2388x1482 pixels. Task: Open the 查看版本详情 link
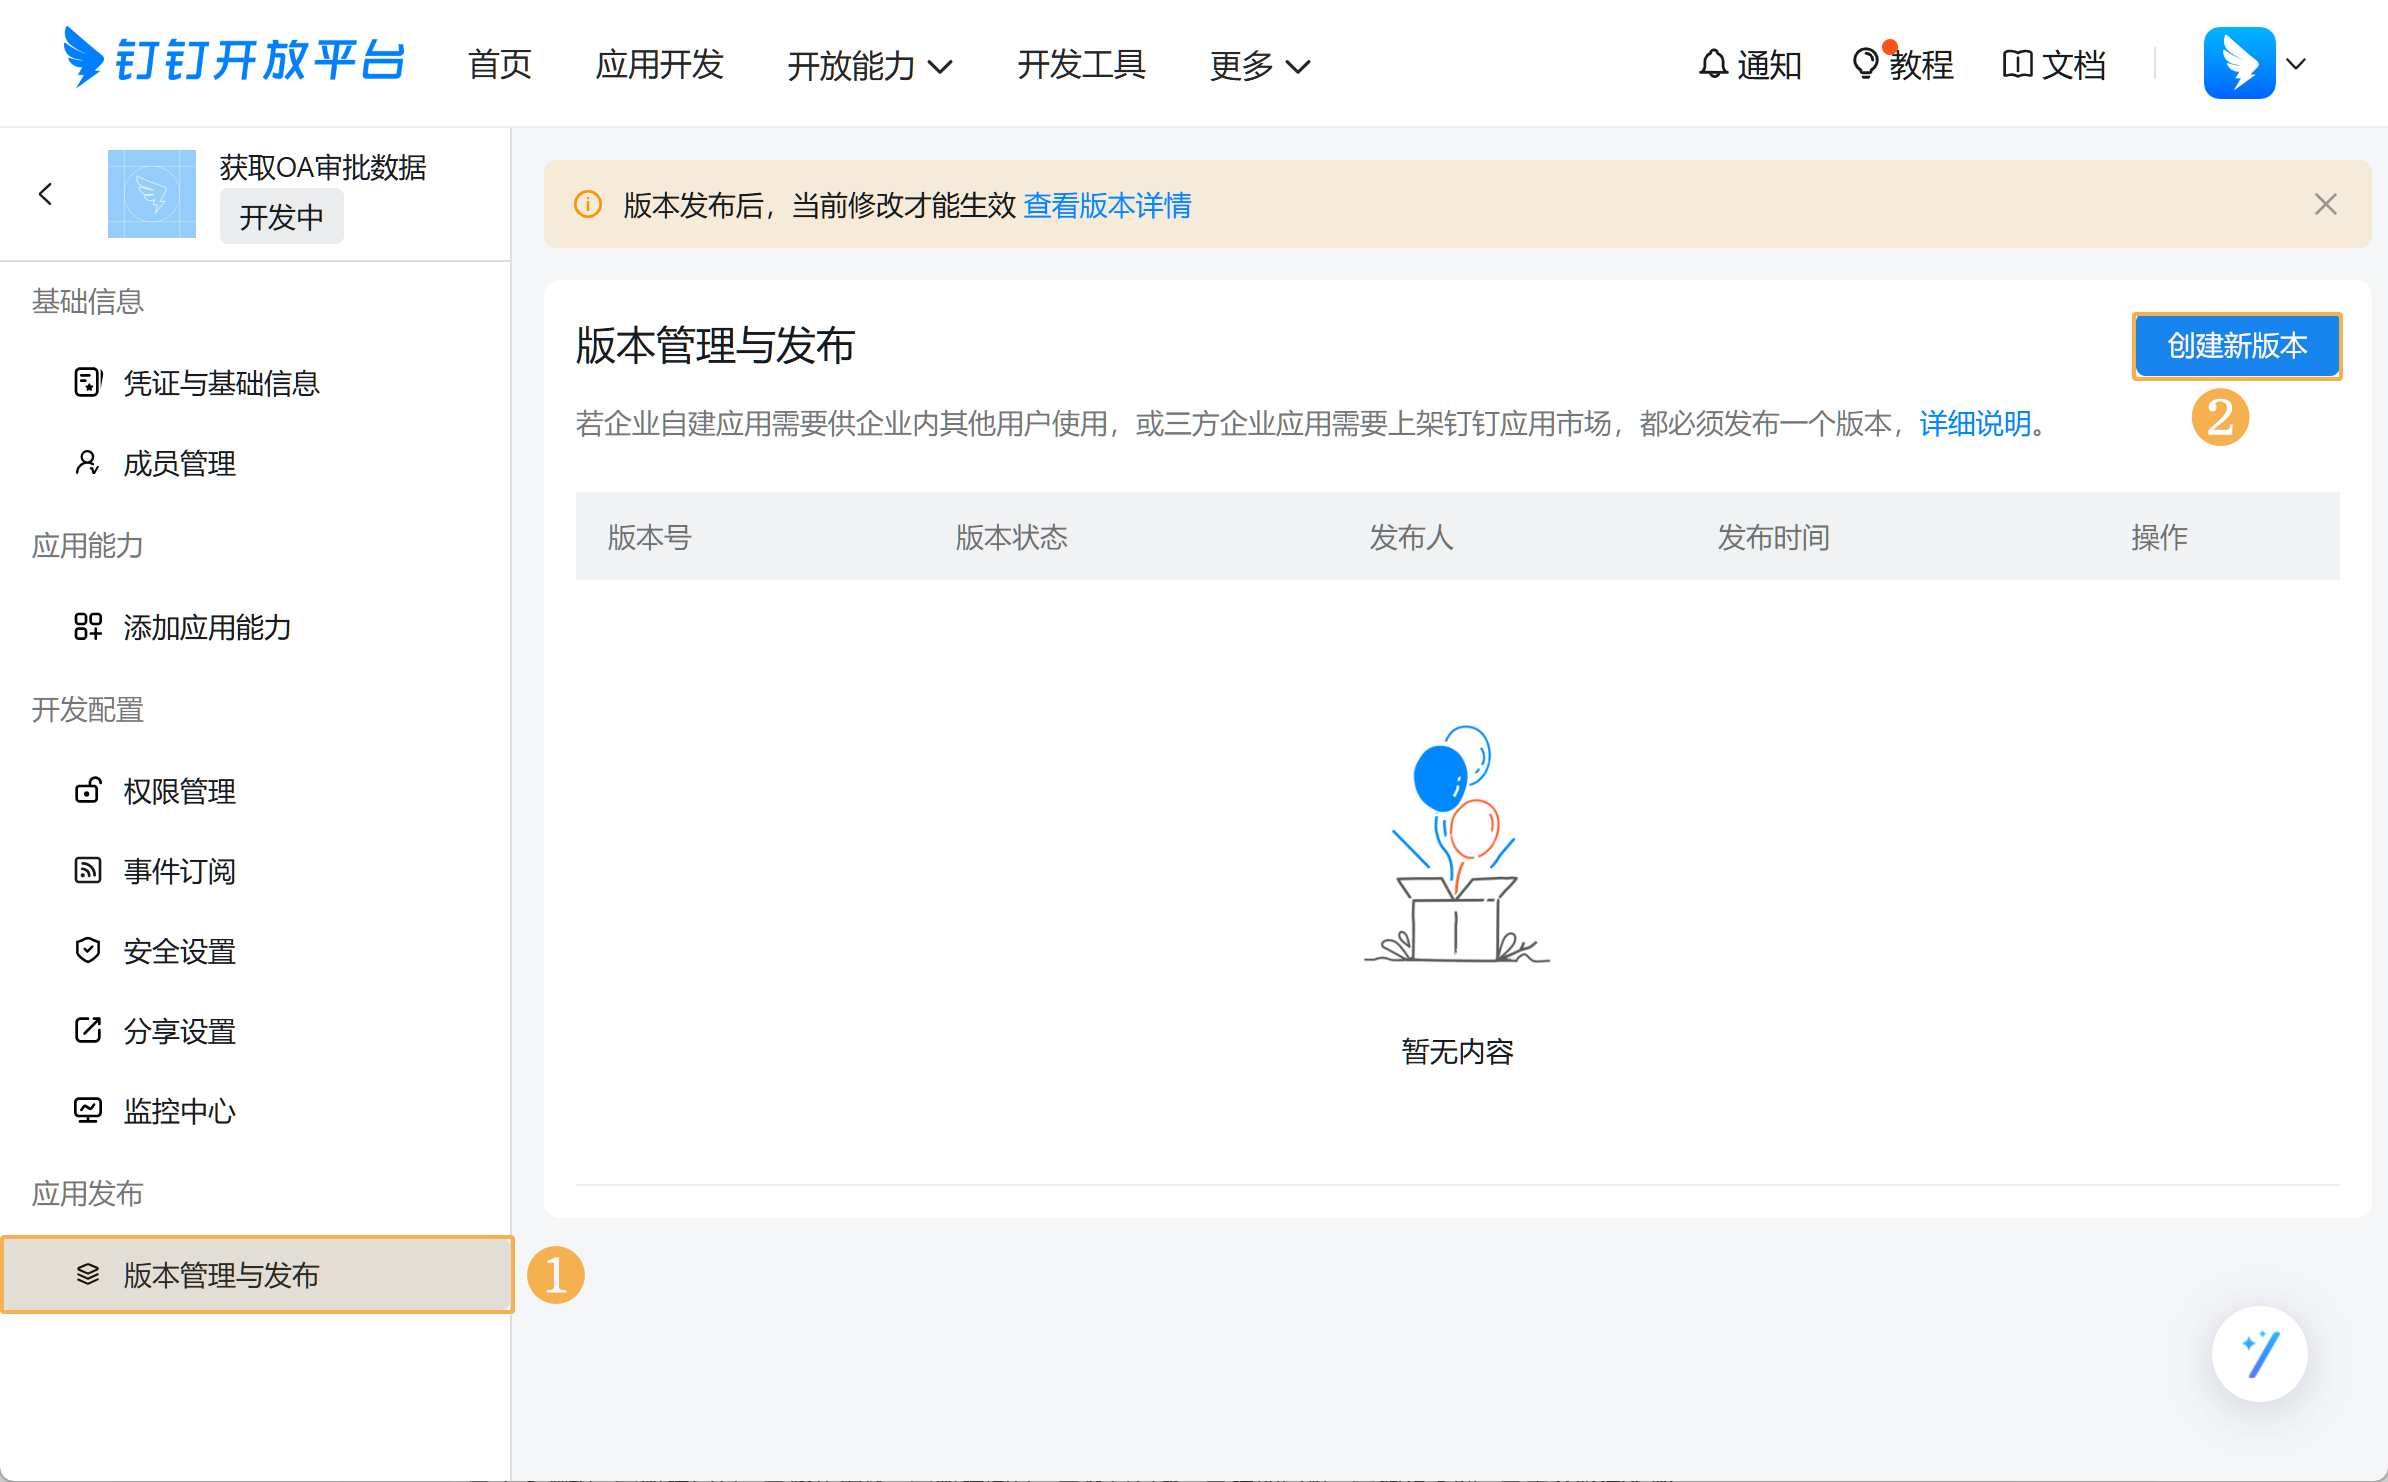click(1107, 205)
